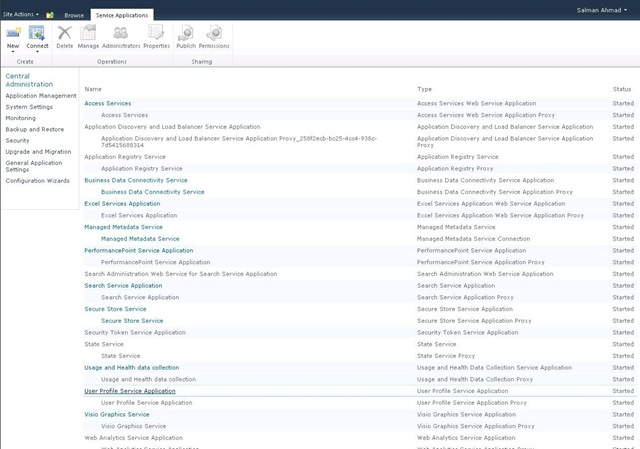
Task: Open Application Management in sidebar
Action: click(41, 96)
